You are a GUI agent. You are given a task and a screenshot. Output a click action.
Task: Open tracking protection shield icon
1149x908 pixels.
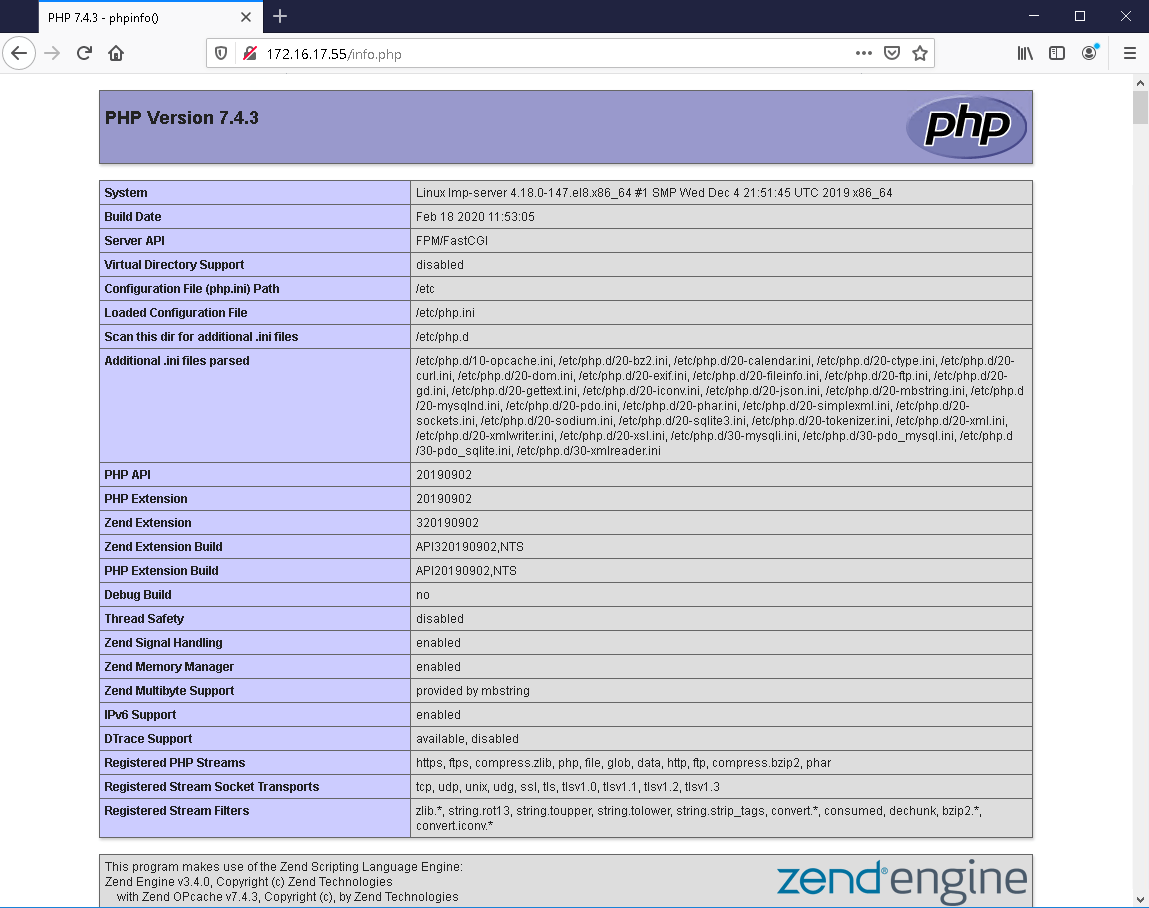pyautogui.click(x=221, y=53)
